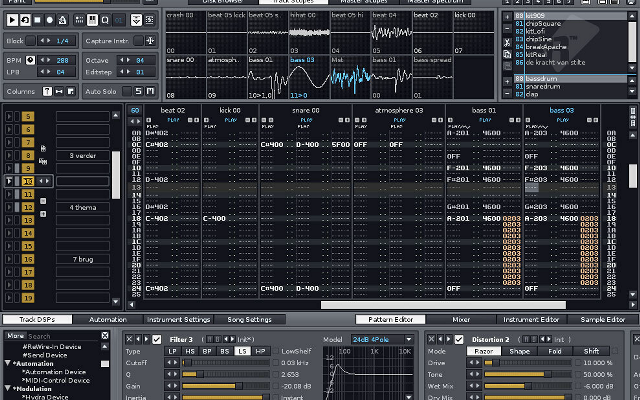
Task: Click the single-track edit icon at transport right
Action: point(149,20)
